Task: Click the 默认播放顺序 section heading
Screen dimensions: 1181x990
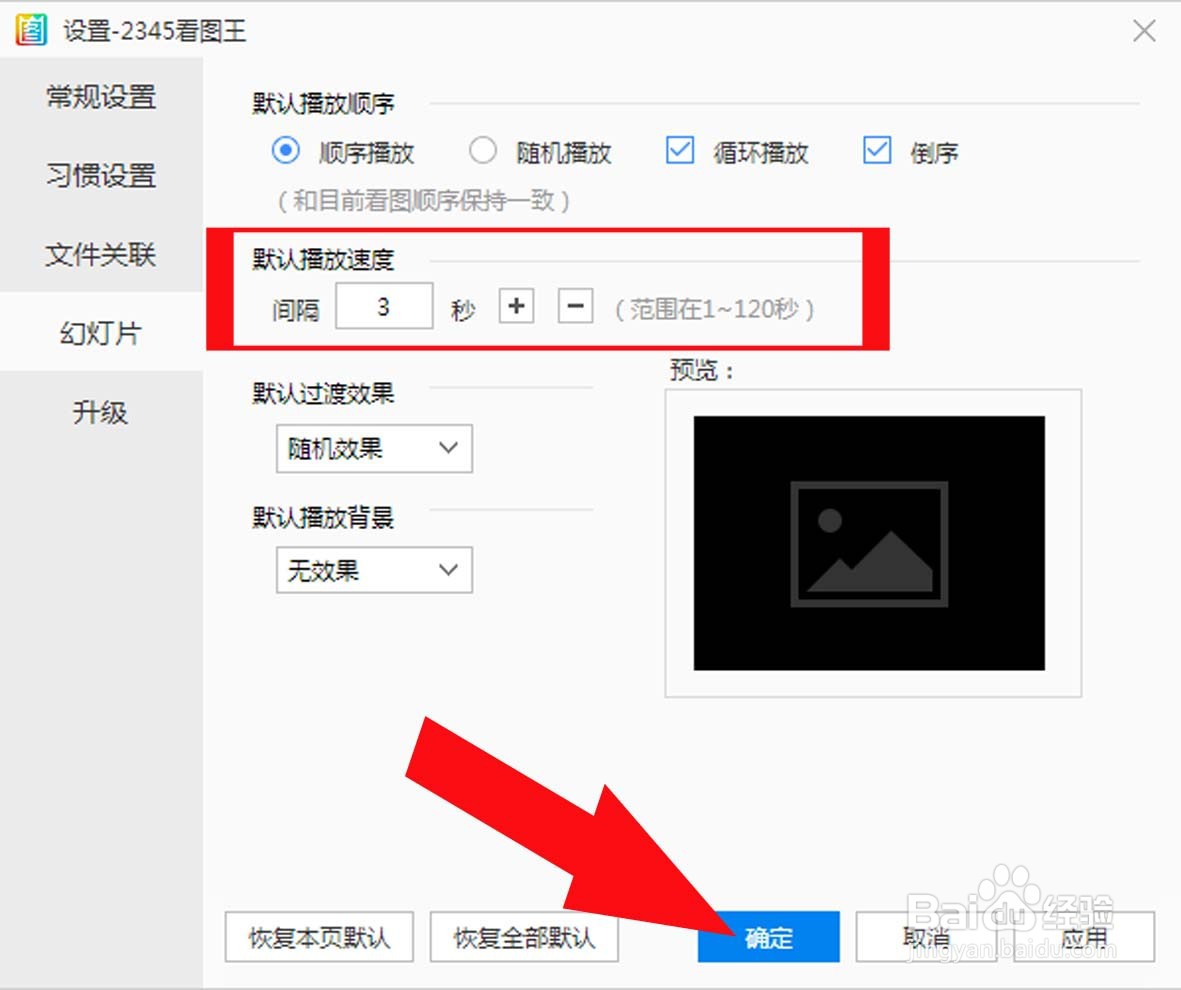Action: tap(324, 103)
